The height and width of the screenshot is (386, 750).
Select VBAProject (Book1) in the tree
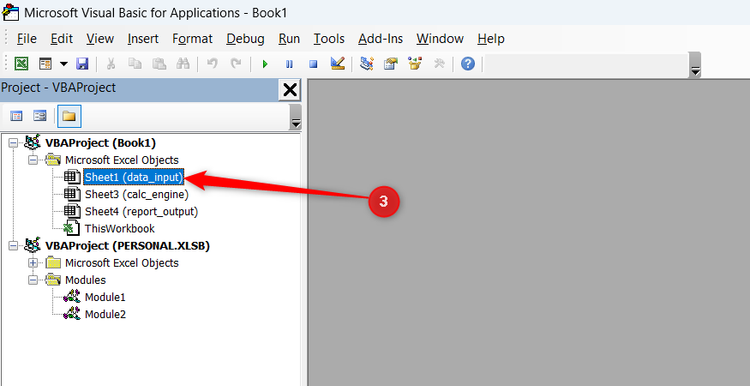click(x=100, y=143)
